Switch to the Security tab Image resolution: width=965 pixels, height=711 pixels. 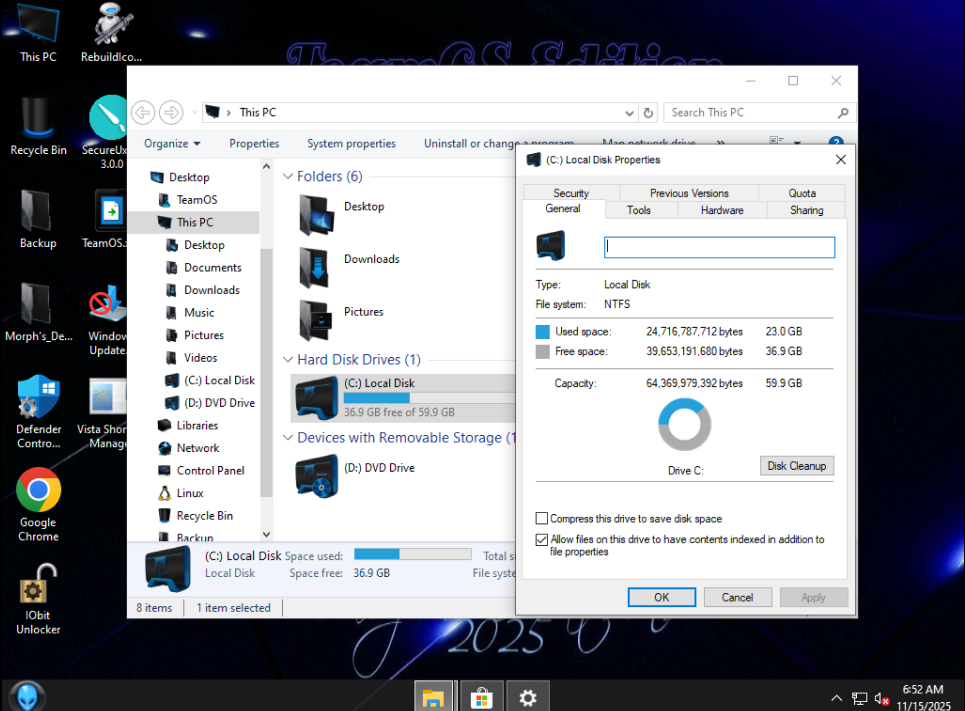click(x=570, y=193)
